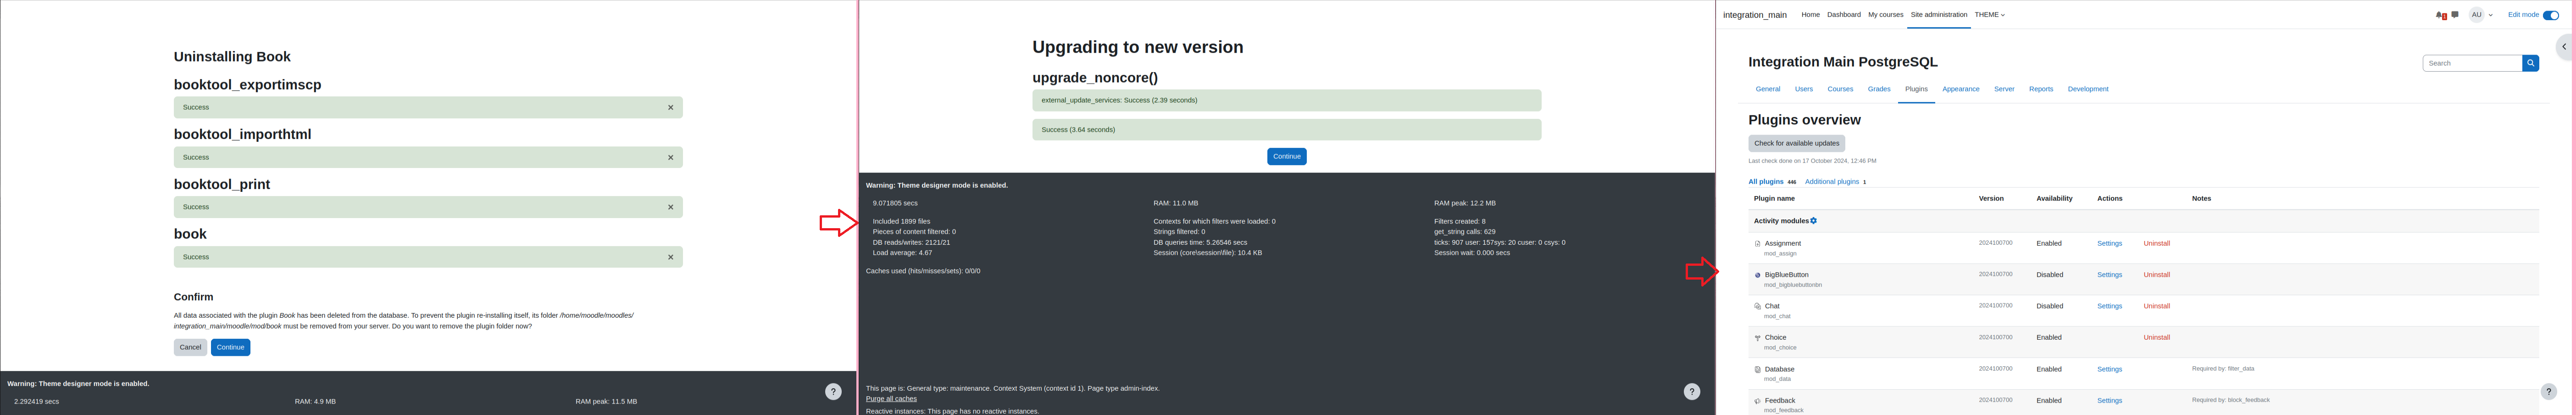The image size is (2576, 415).
Task: Click the 'Availability' column header
Action: point(2054,199)
